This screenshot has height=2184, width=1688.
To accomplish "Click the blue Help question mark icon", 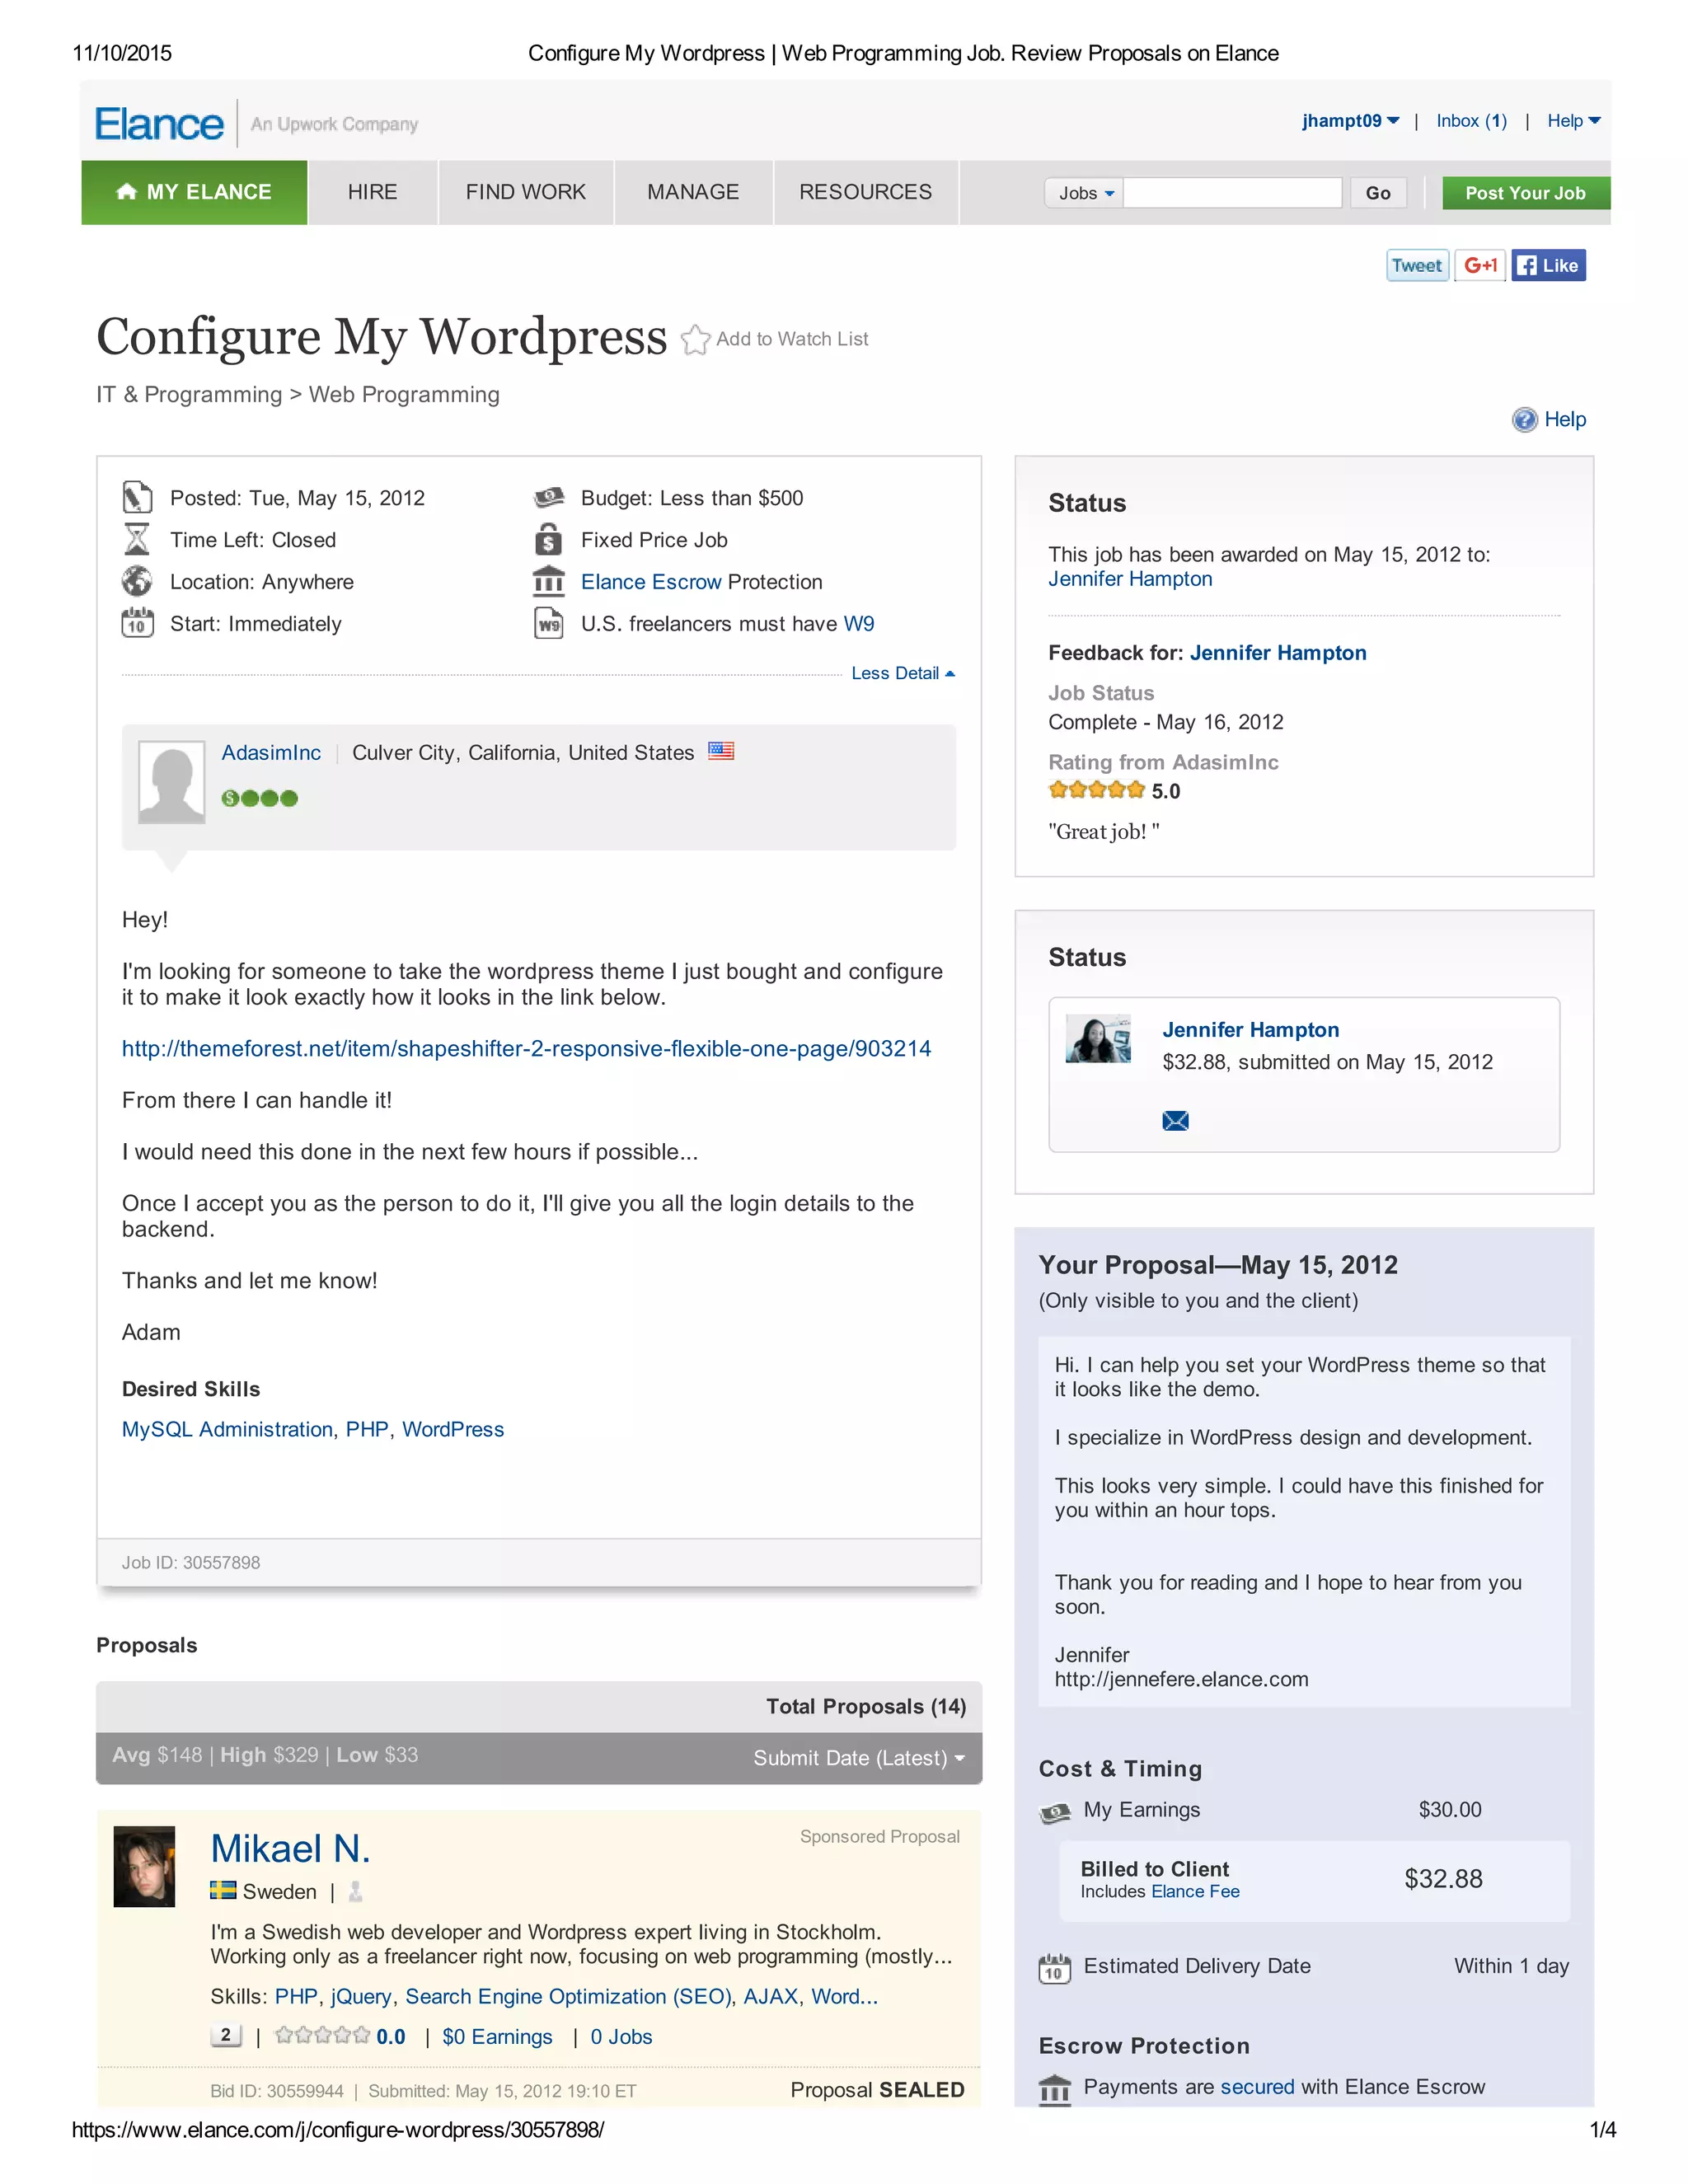I will click(1523, 420).
